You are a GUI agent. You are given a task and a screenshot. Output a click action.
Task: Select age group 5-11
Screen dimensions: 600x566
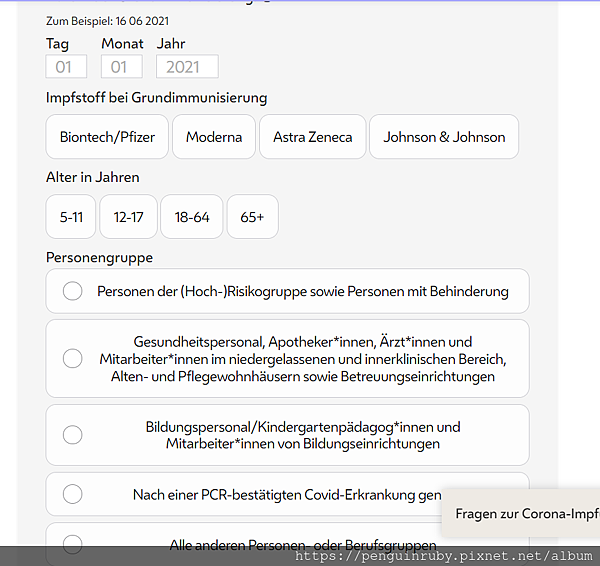71,217
